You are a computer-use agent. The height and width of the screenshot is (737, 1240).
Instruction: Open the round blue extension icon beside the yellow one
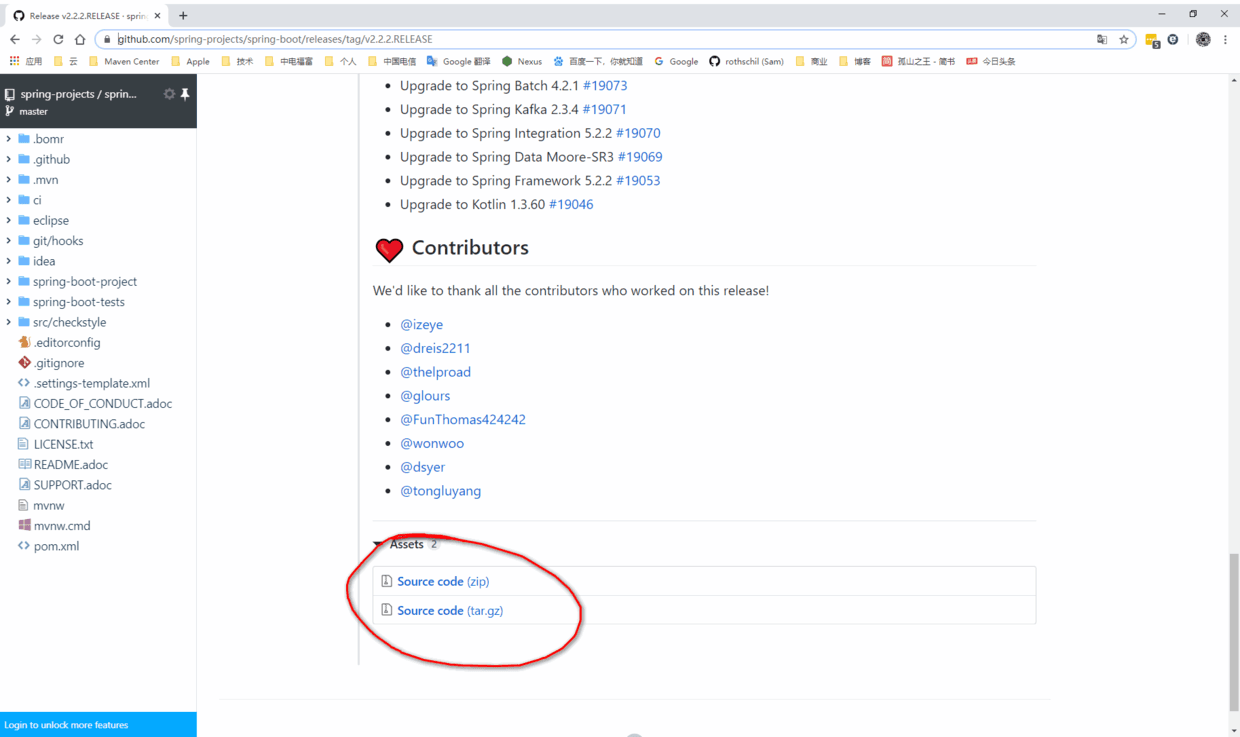1173,39
